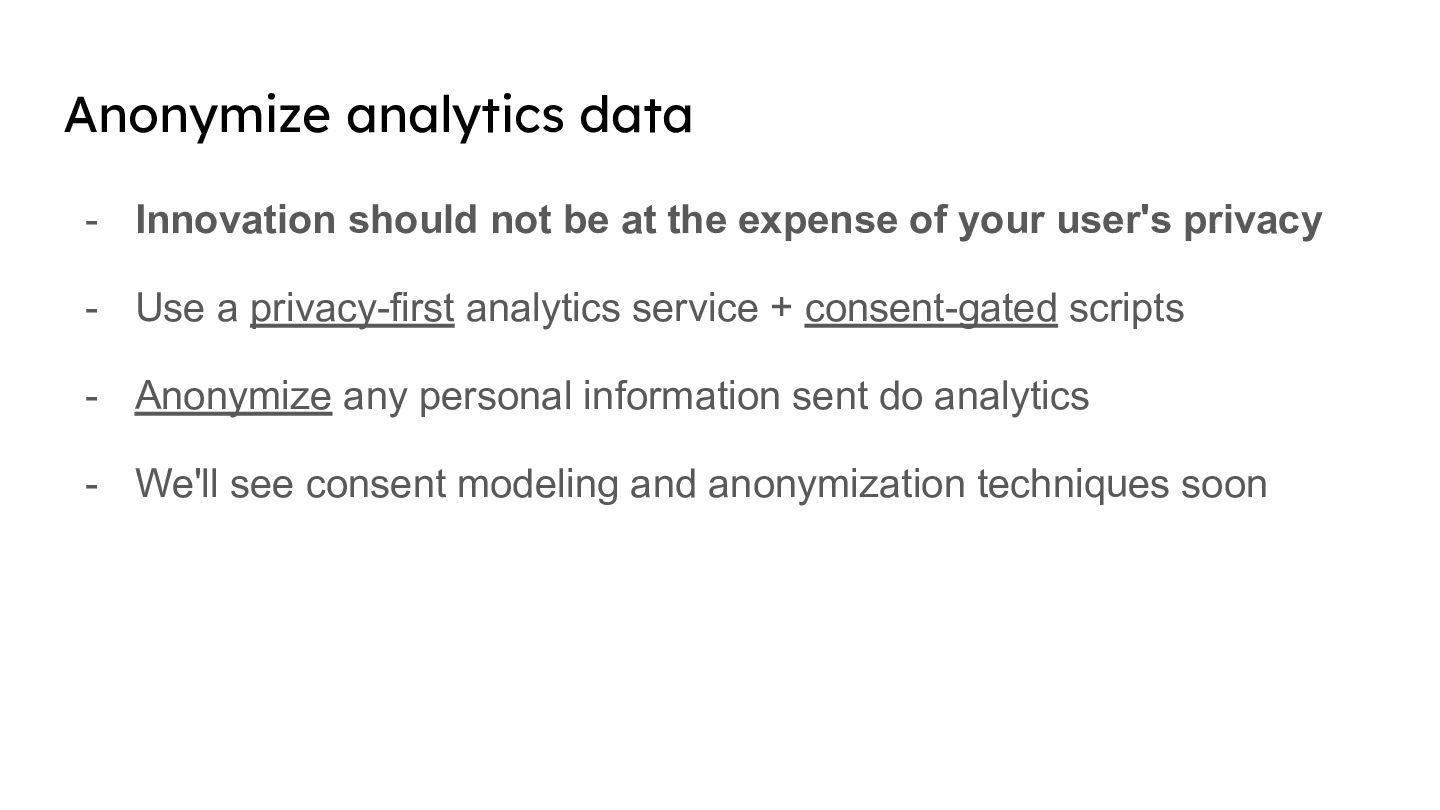Follow the "consent-gated" underlined link

[931, 308]
